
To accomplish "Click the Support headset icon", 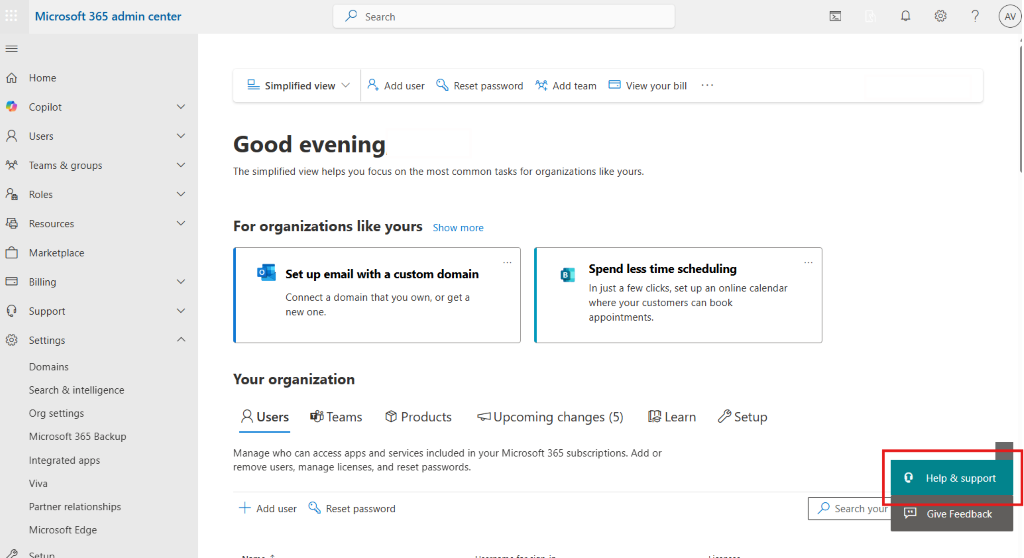I will [12, 311].
